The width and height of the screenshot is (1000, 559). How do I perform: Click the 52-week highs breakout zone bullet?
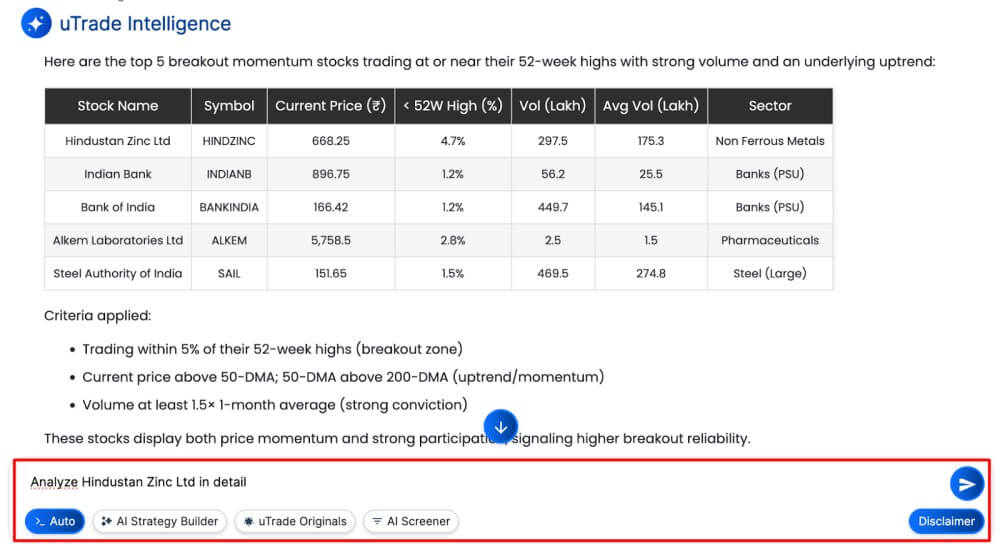(x=272, y=349)
